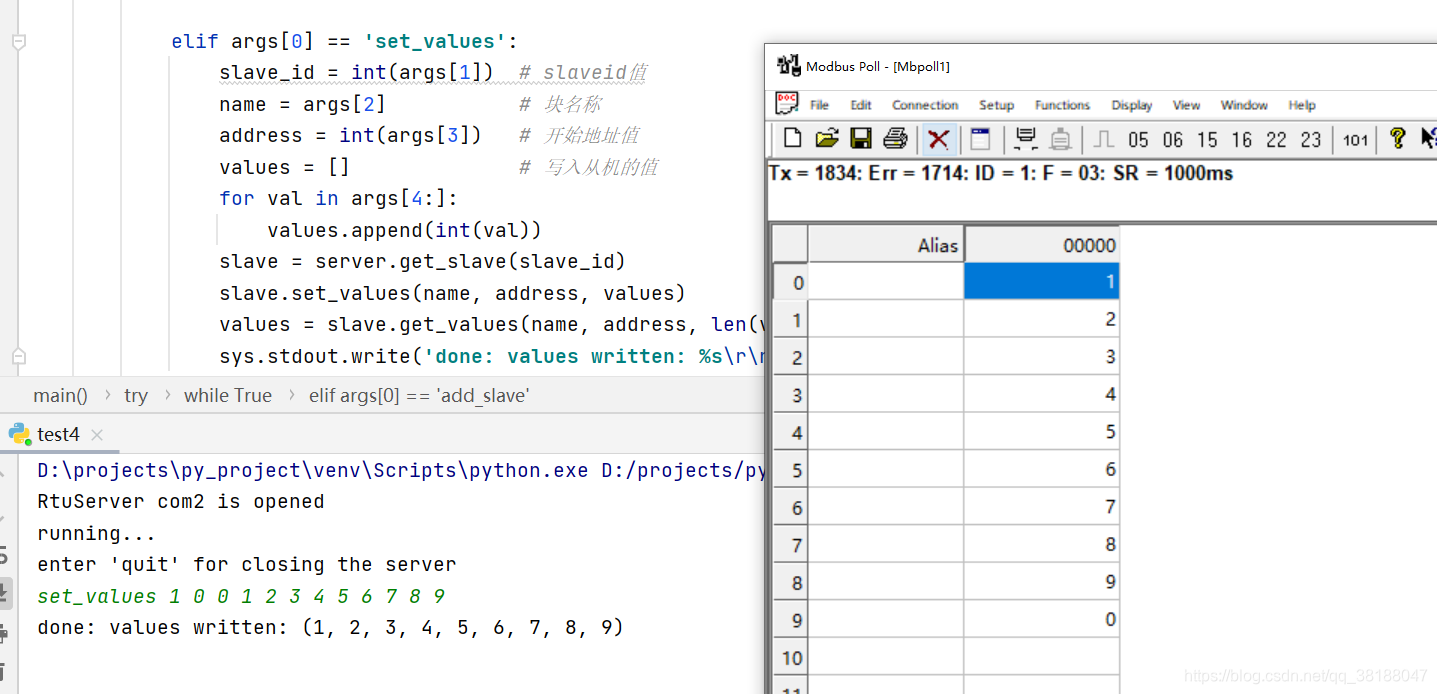
Task: Click row header 3 in register table
Action: click(x=791, y=395)
